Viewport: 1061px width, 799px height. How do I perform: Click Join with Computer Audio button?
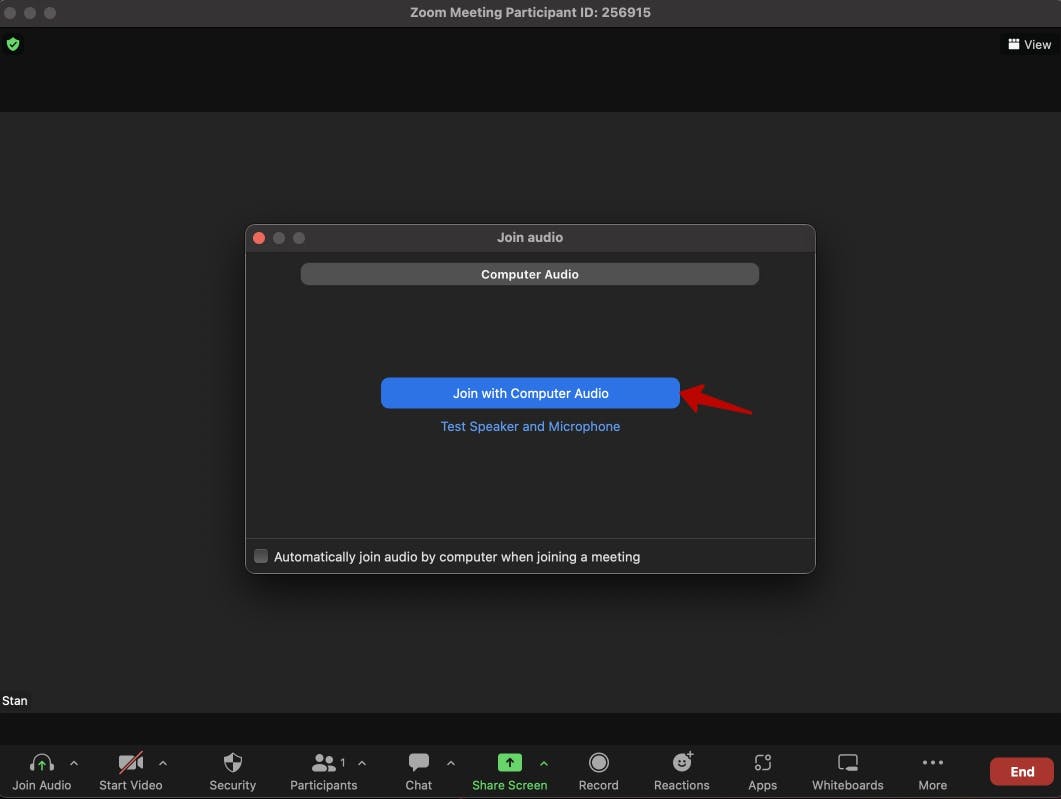click(x=530, y=393)
